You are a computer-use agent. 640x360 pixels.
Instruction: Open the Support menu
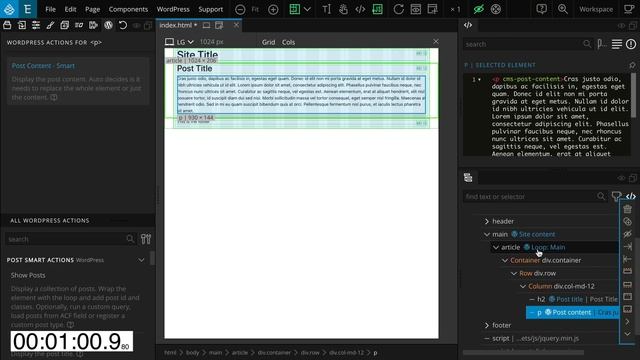tap(211, 9)
